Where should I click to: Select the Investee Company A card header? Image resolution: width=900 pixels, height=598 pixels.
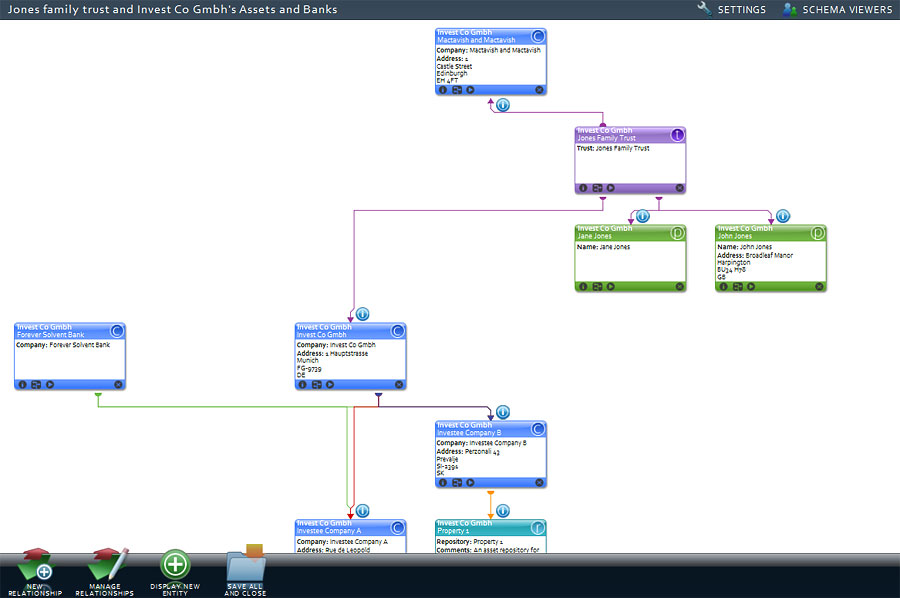350,527
